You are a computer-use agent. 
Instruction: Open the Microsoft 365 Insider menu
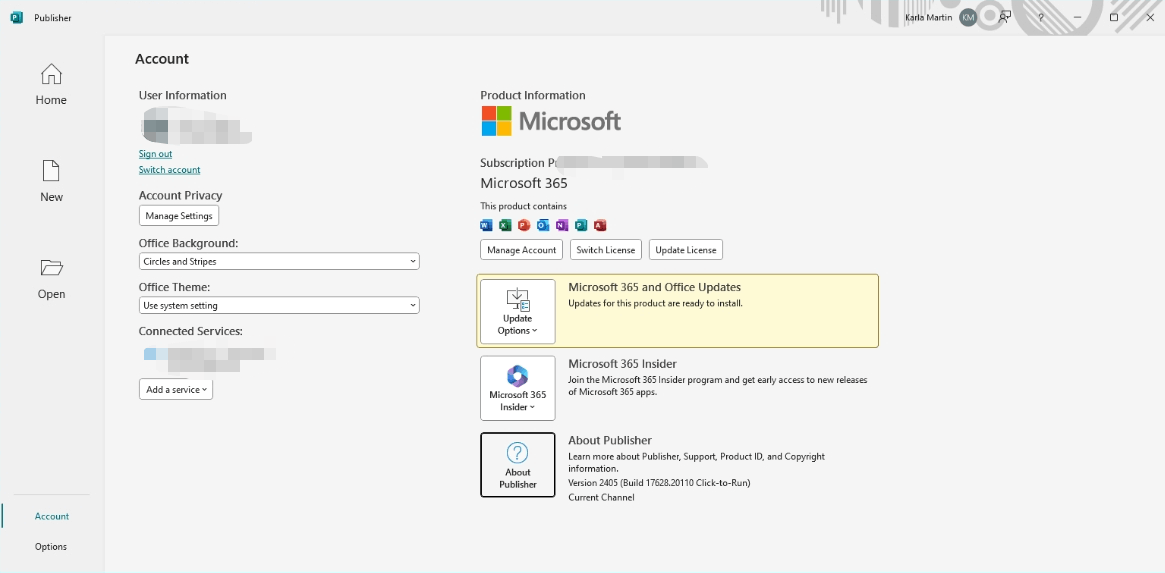click(518, 388)
